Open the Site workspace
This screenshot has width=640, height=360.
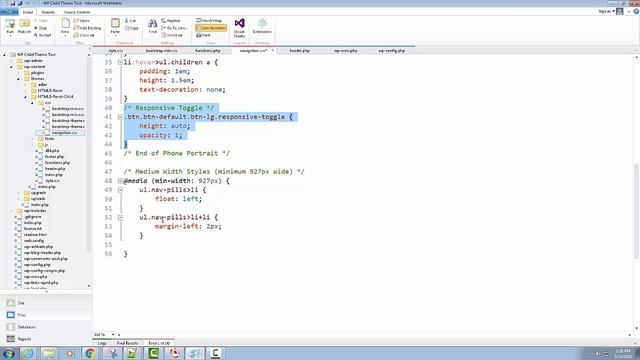point(46,303)
